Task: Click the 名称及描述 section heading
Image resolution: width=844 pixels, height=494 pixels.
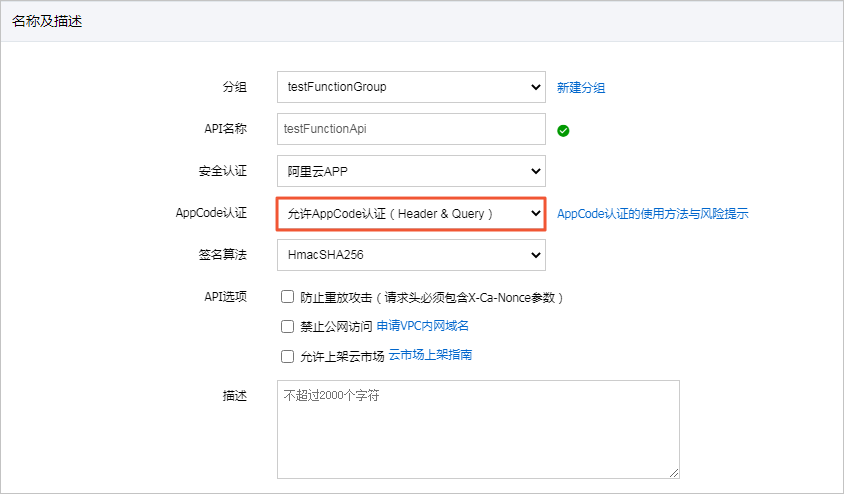Action: pyautogui.click(x=47, y=22)
